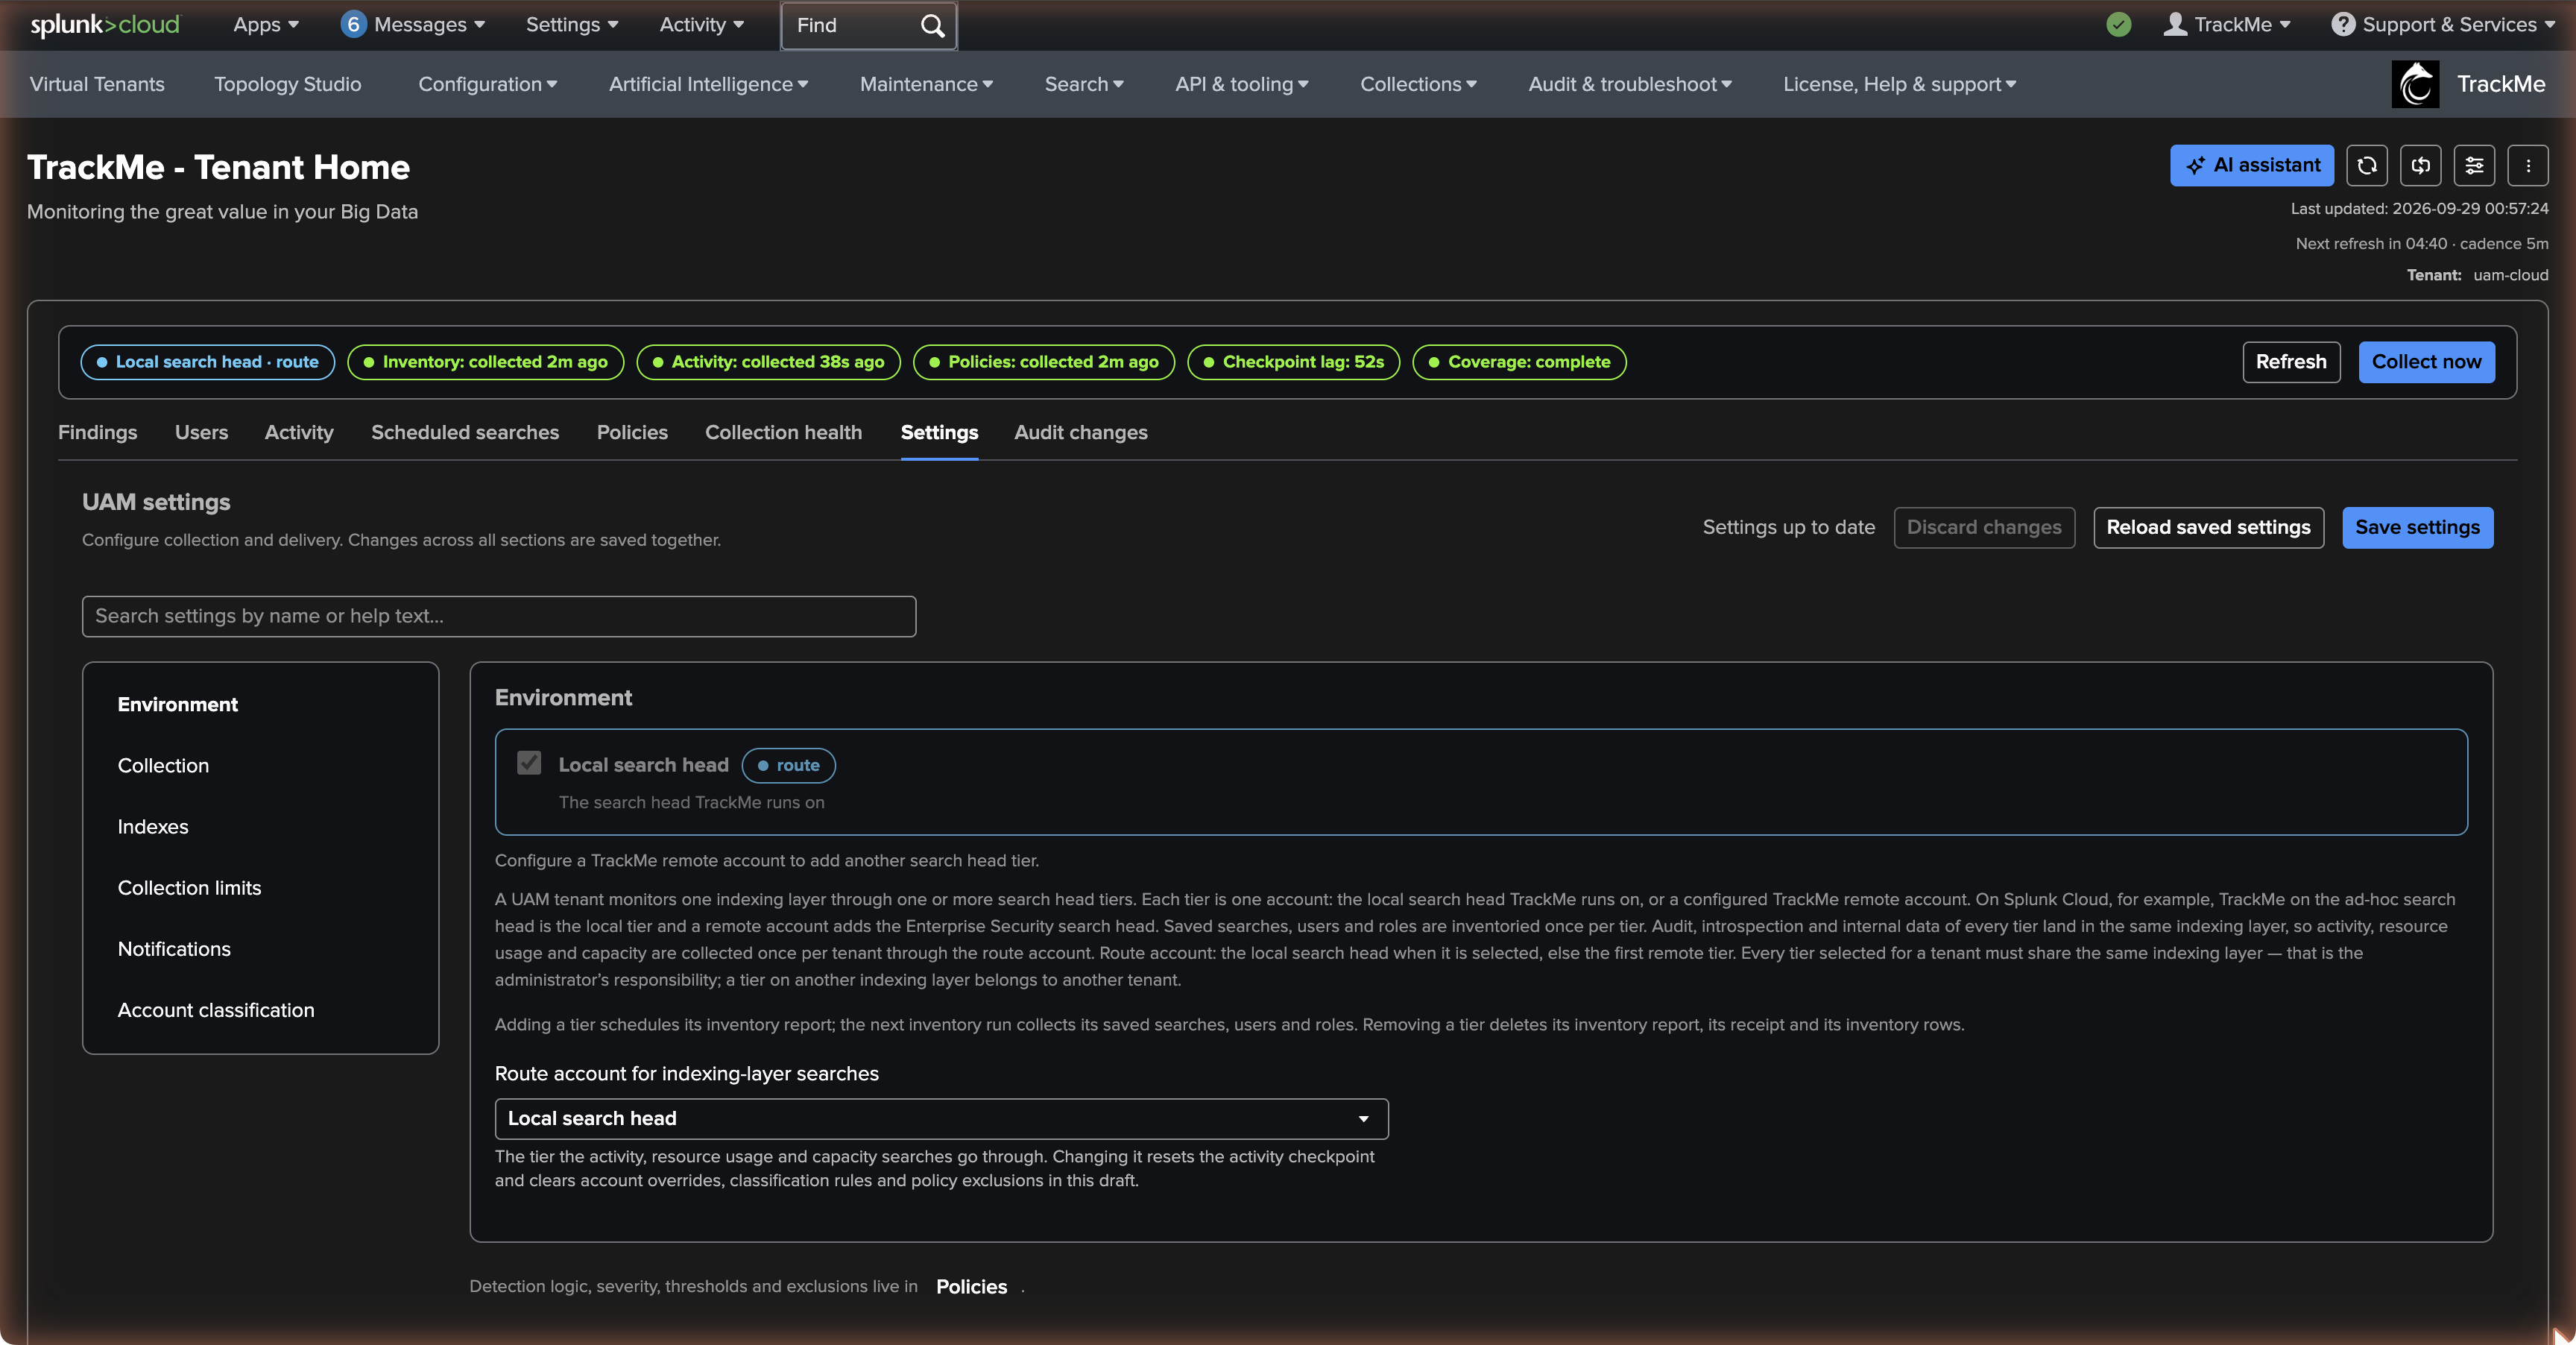Viewport: 2576px width, 1345px height.
Task: Select Notifications in the settings sidebar
Action: (174, 949)
